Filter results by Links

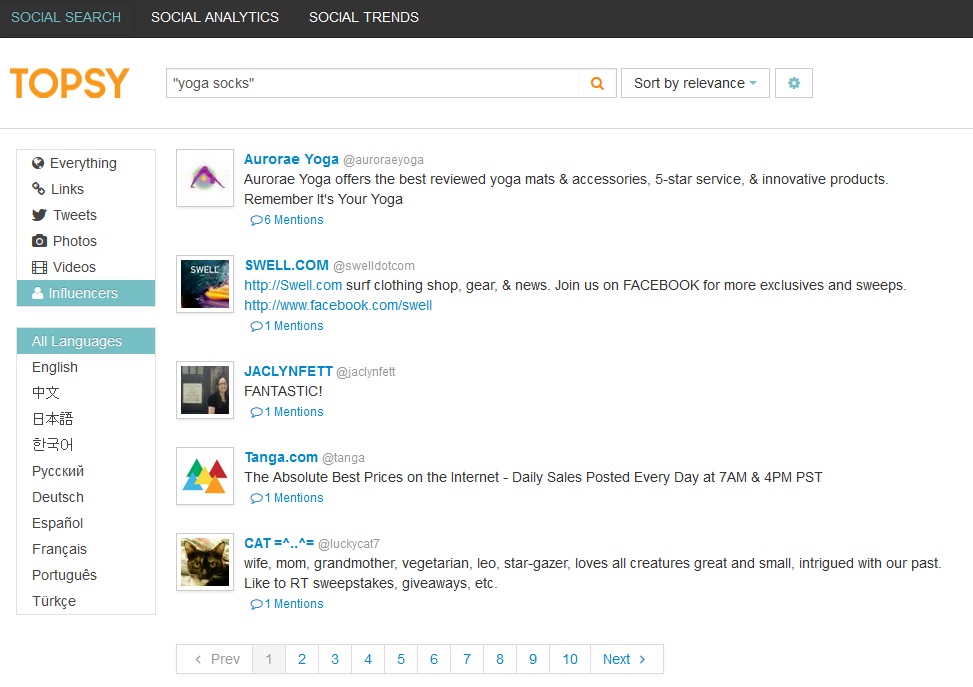click(x=86, y=189)
